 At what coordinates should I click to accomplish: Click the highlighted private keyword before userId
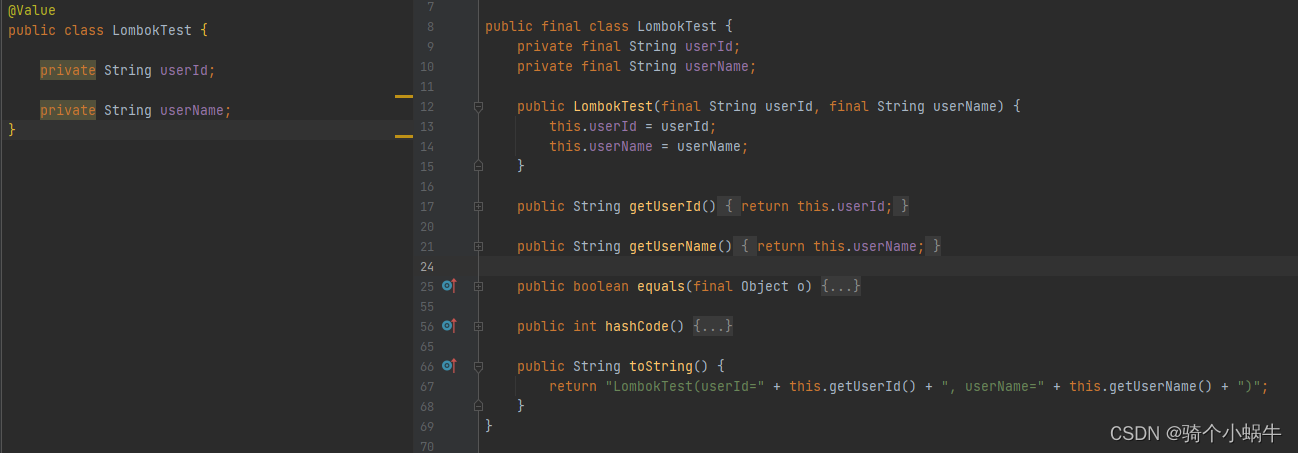click(68, 70)
